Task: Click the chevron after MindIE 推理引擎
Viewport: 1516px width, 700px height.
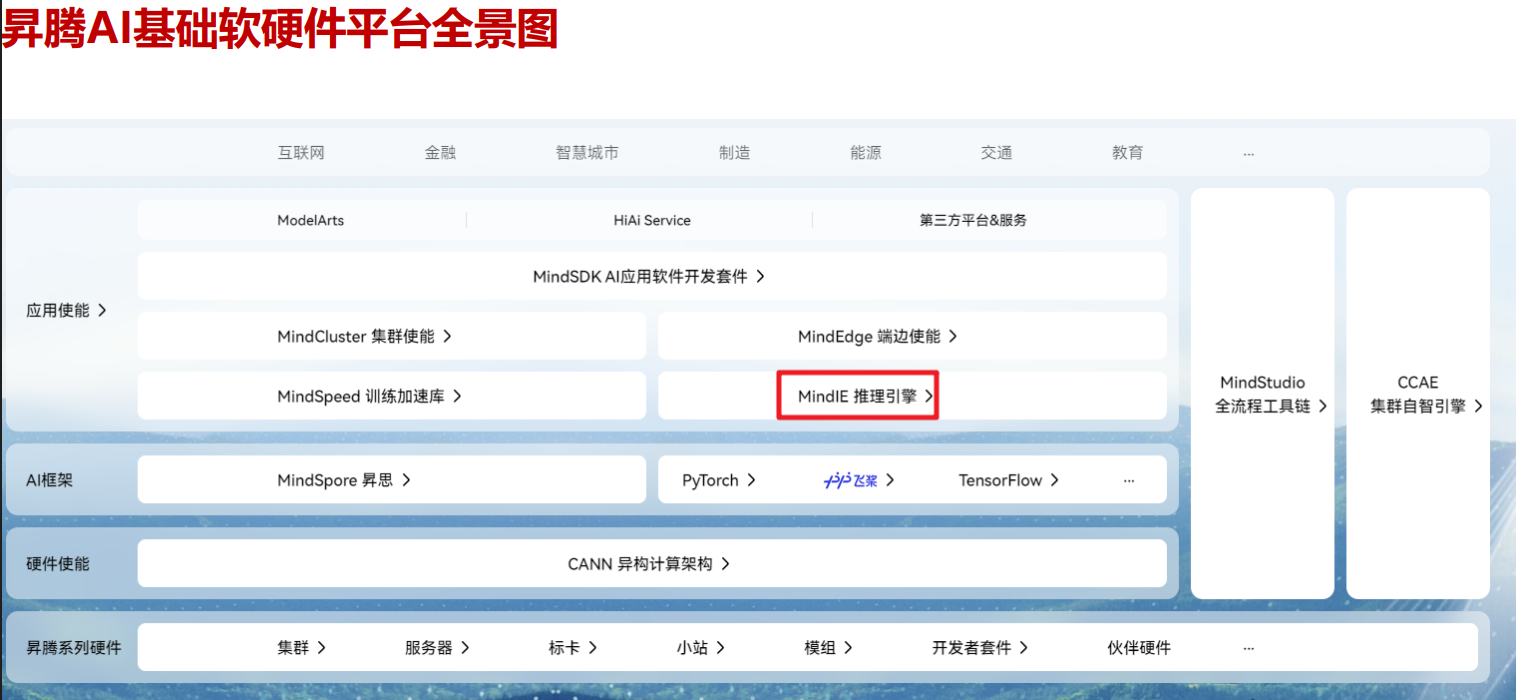Action: point(929,396)
